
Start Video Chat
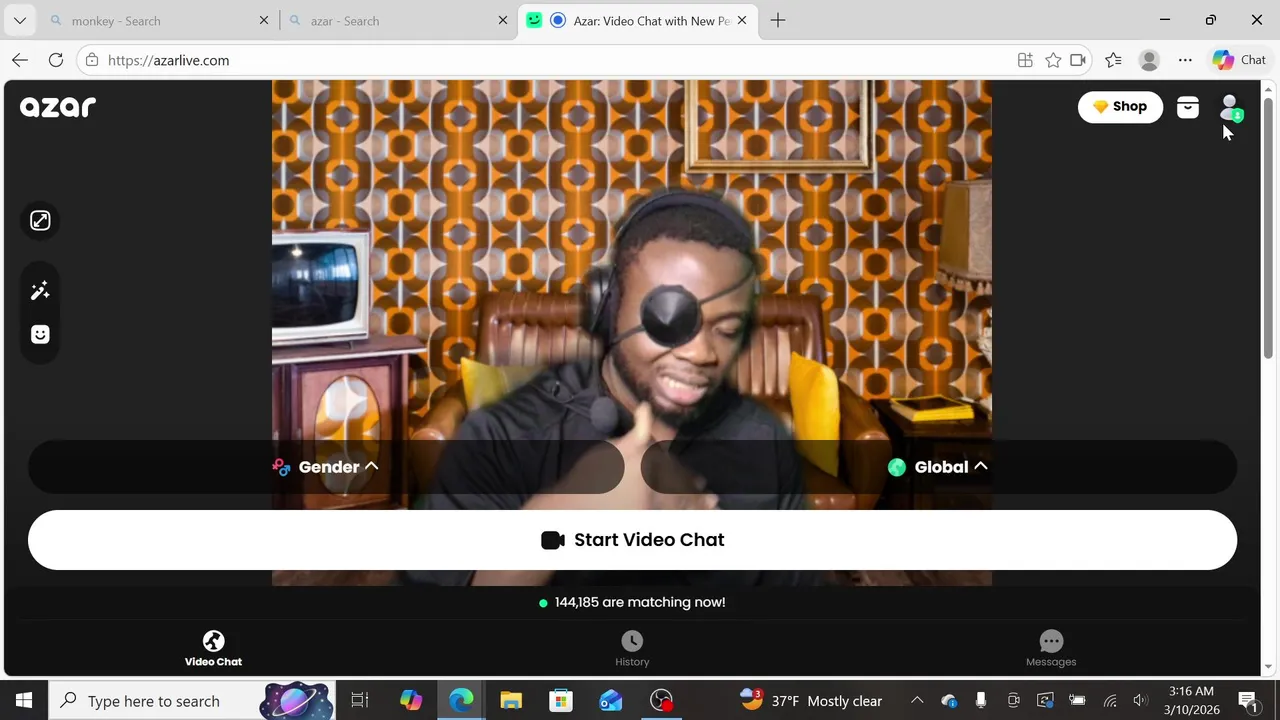632,540
